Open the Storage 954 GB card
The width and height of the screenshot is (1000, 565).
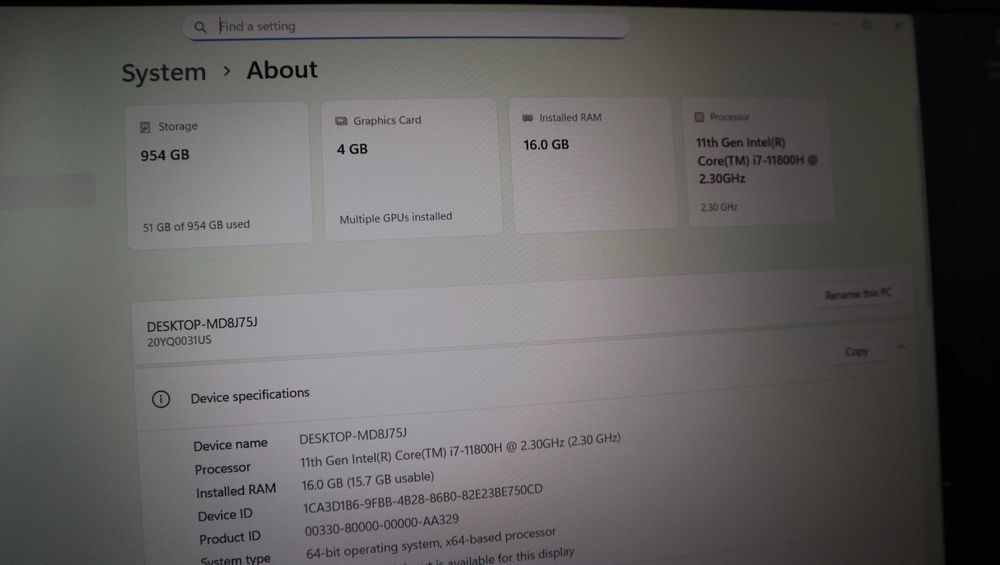[219, 175]
